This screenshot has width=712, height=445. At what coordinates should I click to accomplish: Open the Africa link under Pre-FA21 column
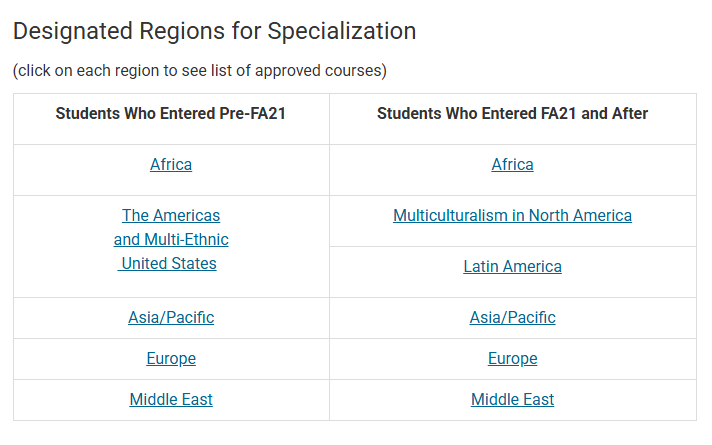[x=171, y=165]
